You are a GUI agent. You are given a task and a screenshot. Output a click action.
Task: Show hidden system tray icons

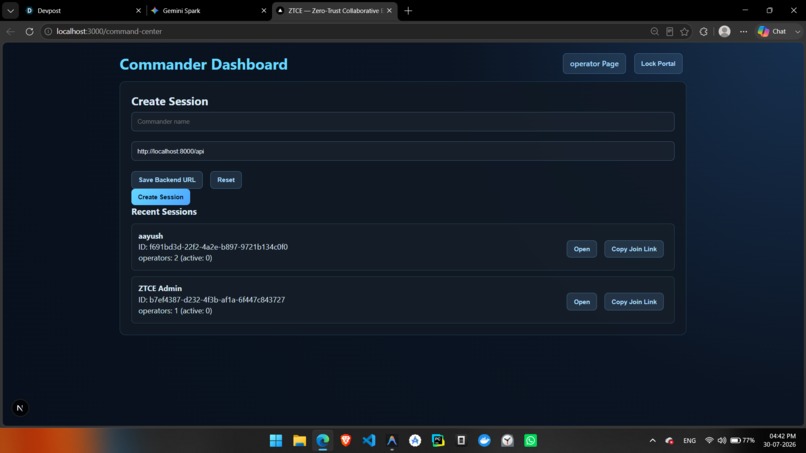coord(652,441)
